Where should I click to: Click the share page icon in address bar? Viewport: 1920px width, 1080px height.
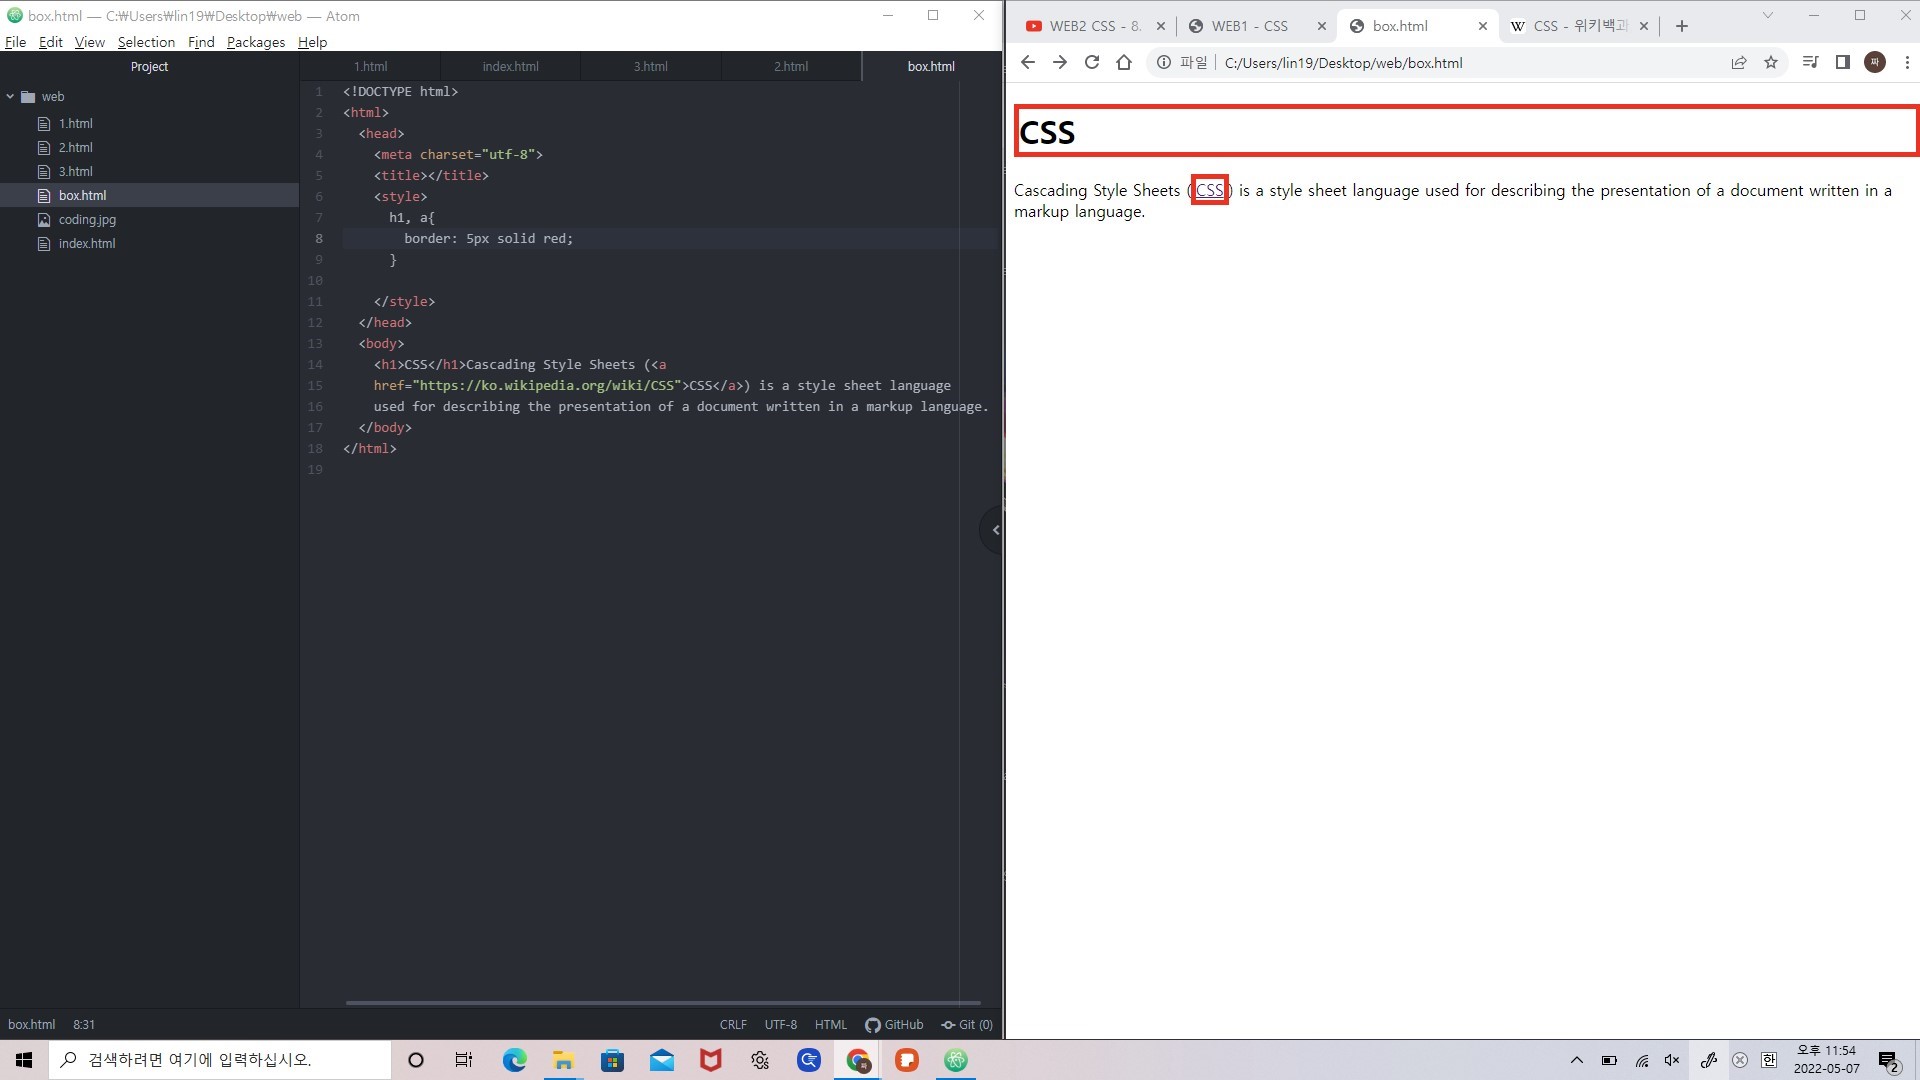[x=1739, y=62]
